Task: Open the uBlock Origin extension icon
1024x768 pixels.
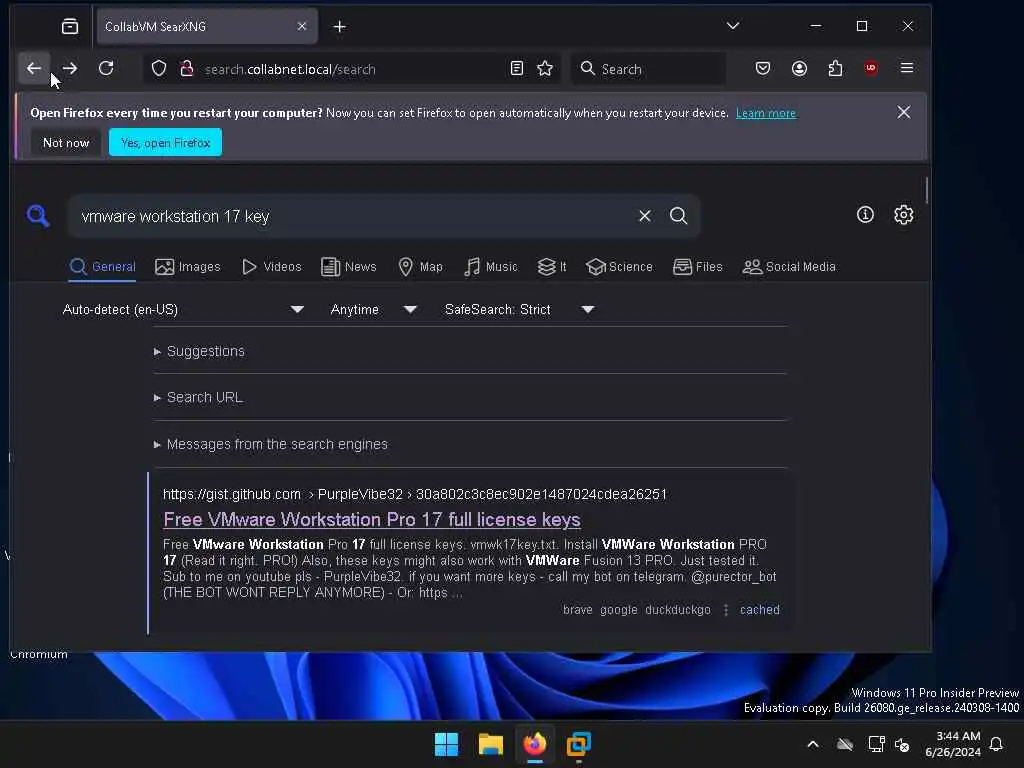Action: click(871, 68)
